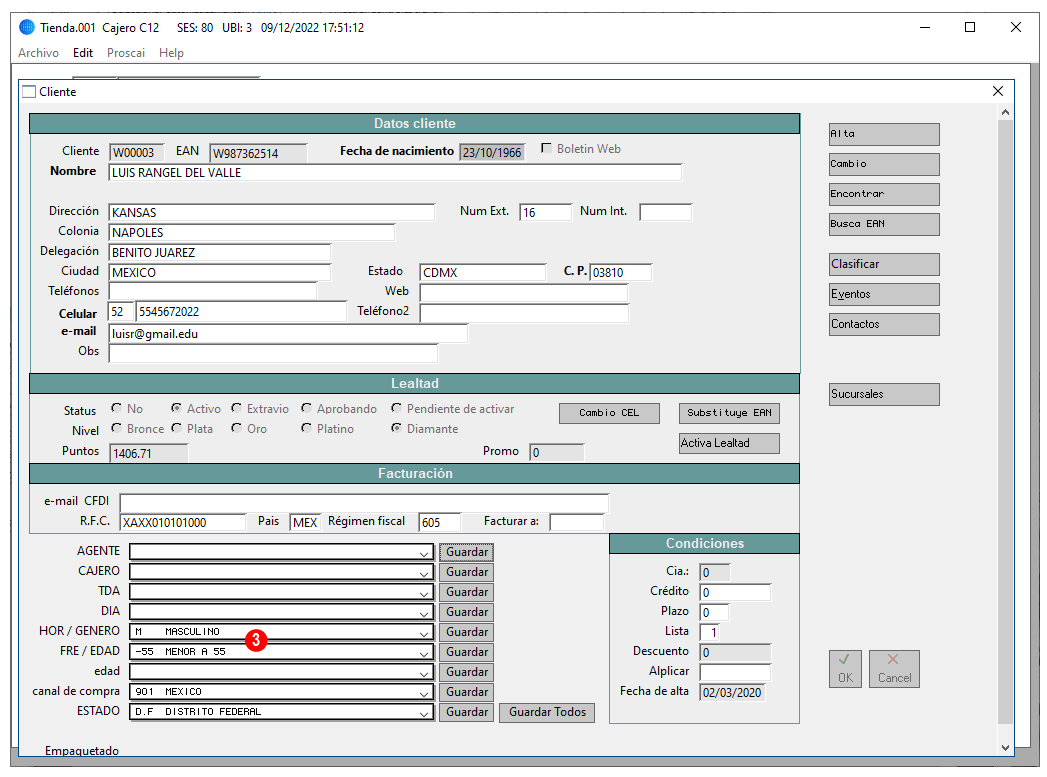Click the vertical scrollbar thumb
This screenshot has width=1047, height=777.
[1005, 422]
